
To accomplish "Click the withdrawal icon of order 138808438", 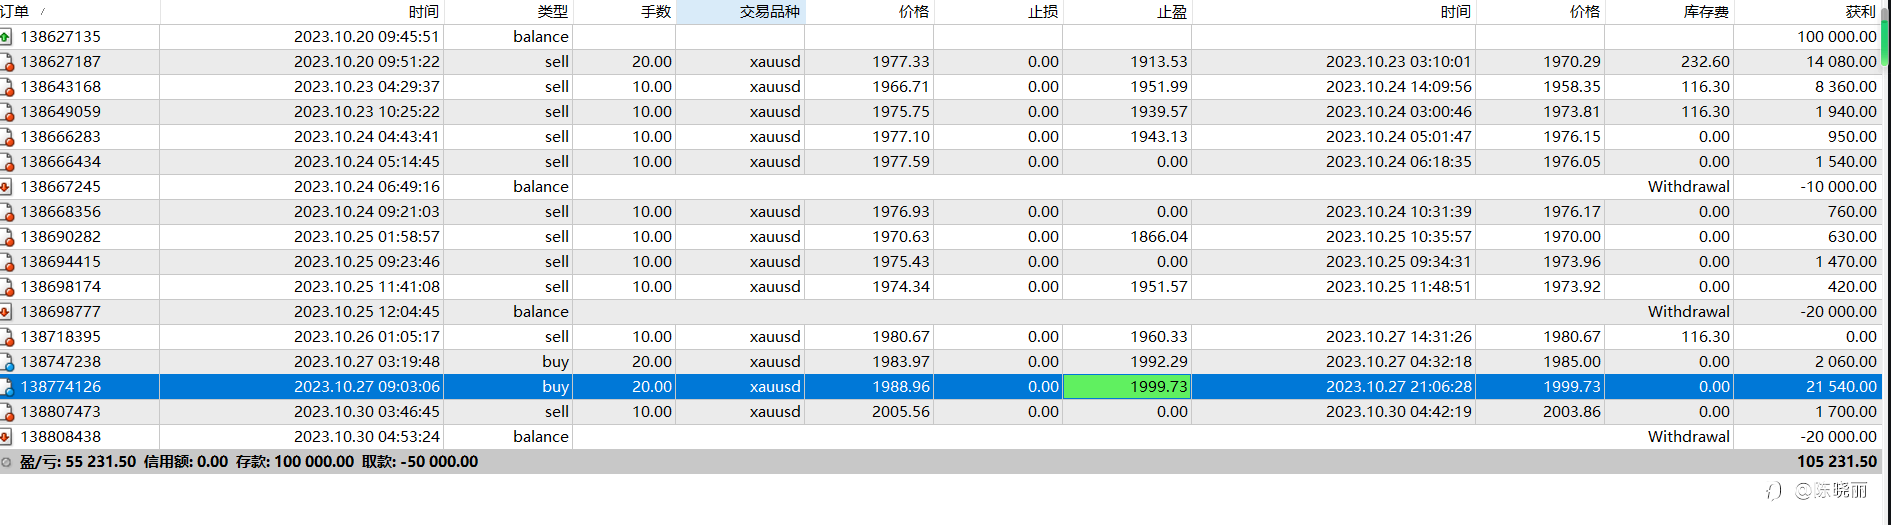I will point(6,437).
